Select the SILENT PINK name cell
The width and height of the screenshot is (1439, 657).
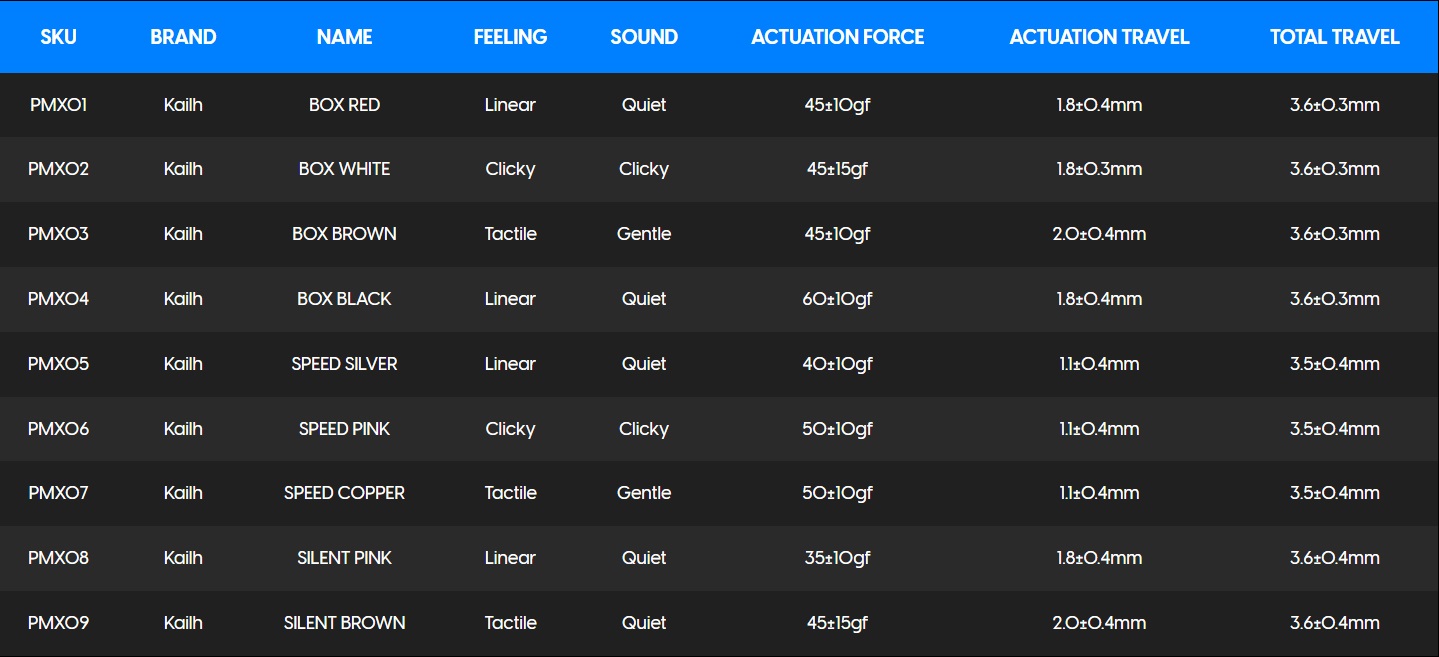pyautogui.click(x=344, y=558)
